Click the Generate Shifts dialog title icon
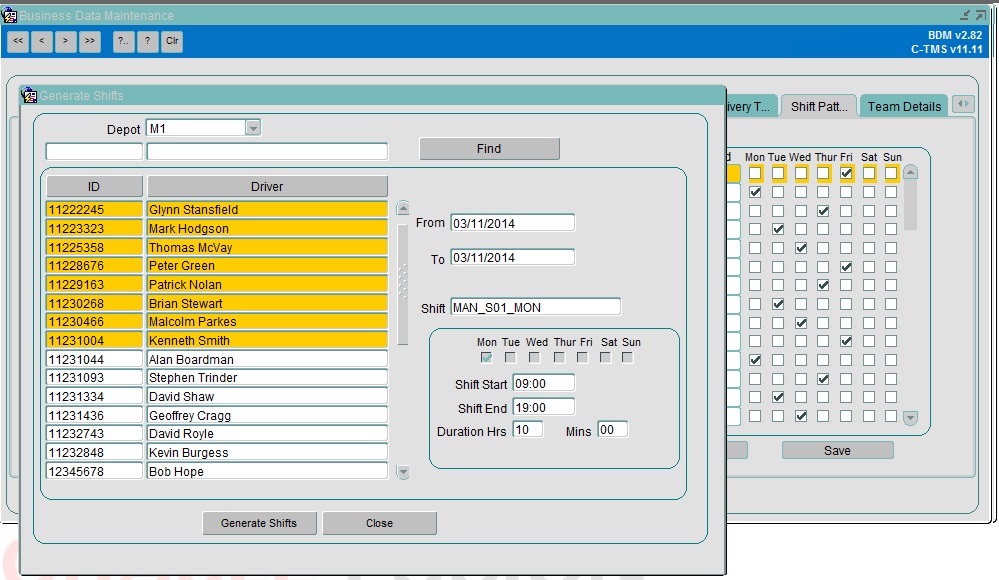This screenshot has height=580, width=999. tap(29, 96)
